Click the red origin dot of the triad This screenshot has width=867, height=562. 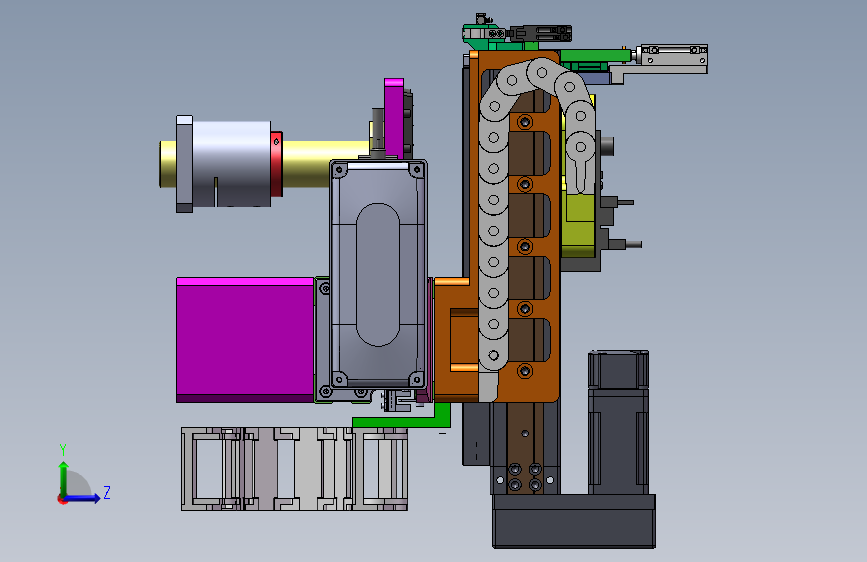pyautogui.click(x=62, y=499)
